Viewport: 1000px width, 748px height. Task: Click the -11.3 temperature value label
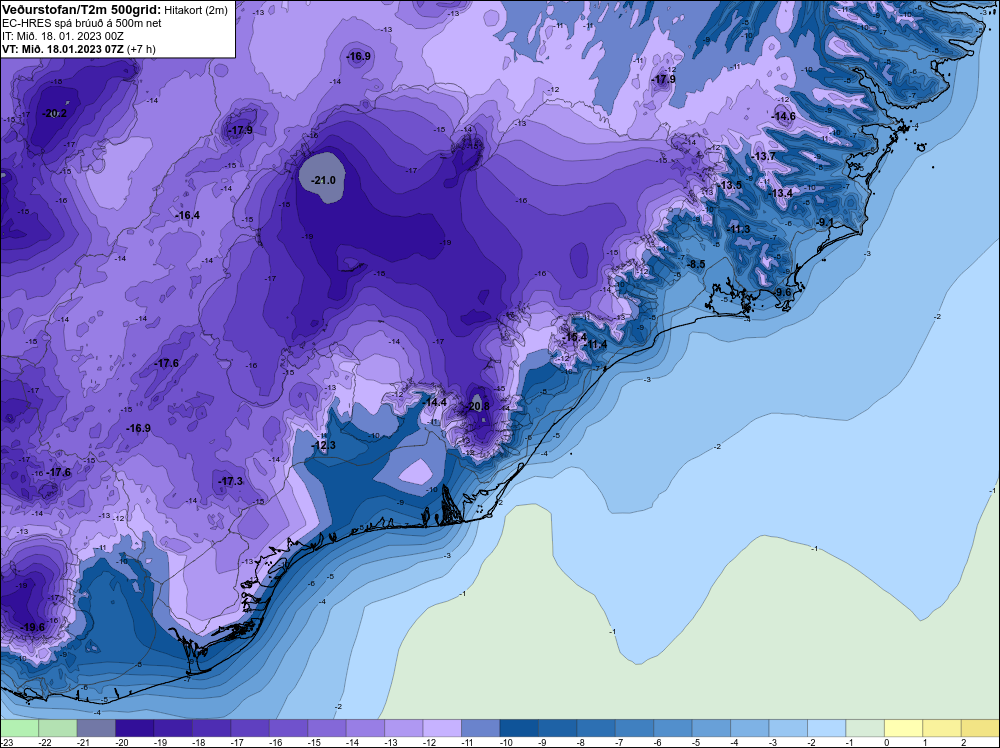[x=739, y=229]
